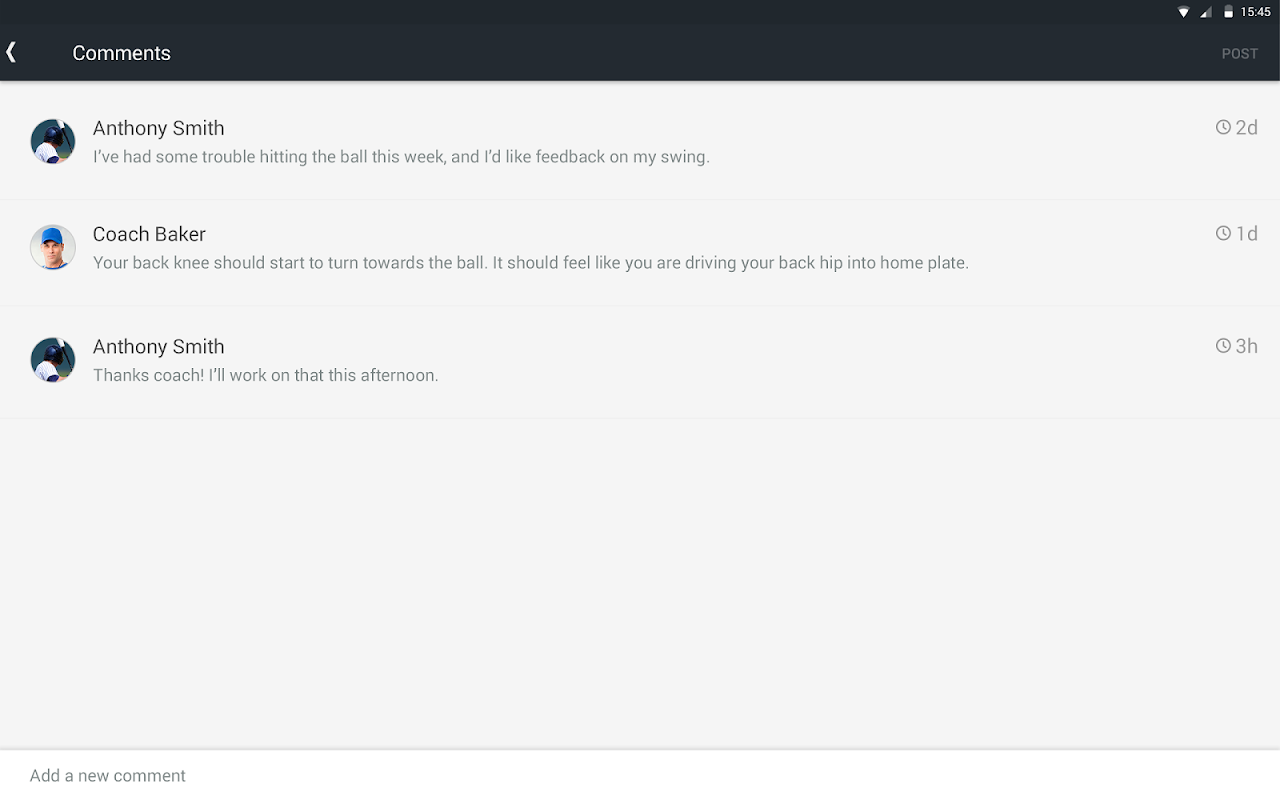
Task: Go back using the left chevron arrow
Action: click(x=11, y=52)
